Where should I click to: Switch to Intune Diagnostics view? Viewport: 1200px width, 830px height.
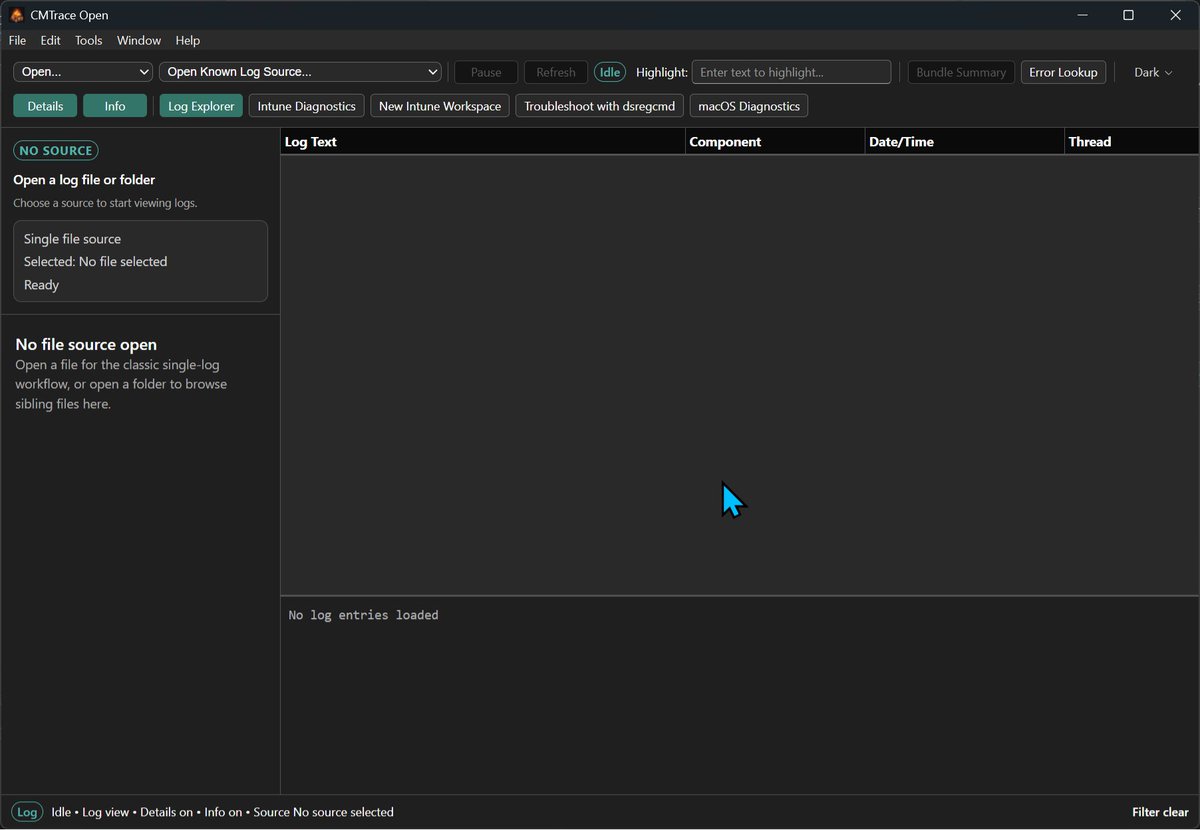pos(307,106)
